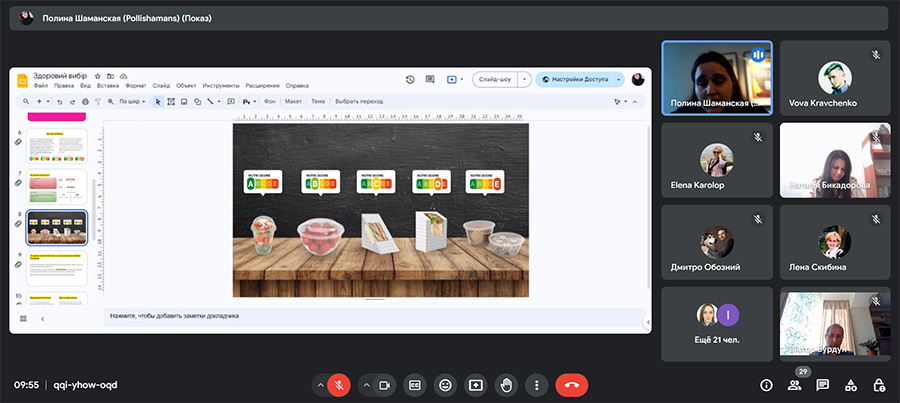
Task: Expand the new slide layout dropdown
Action: 48,102
